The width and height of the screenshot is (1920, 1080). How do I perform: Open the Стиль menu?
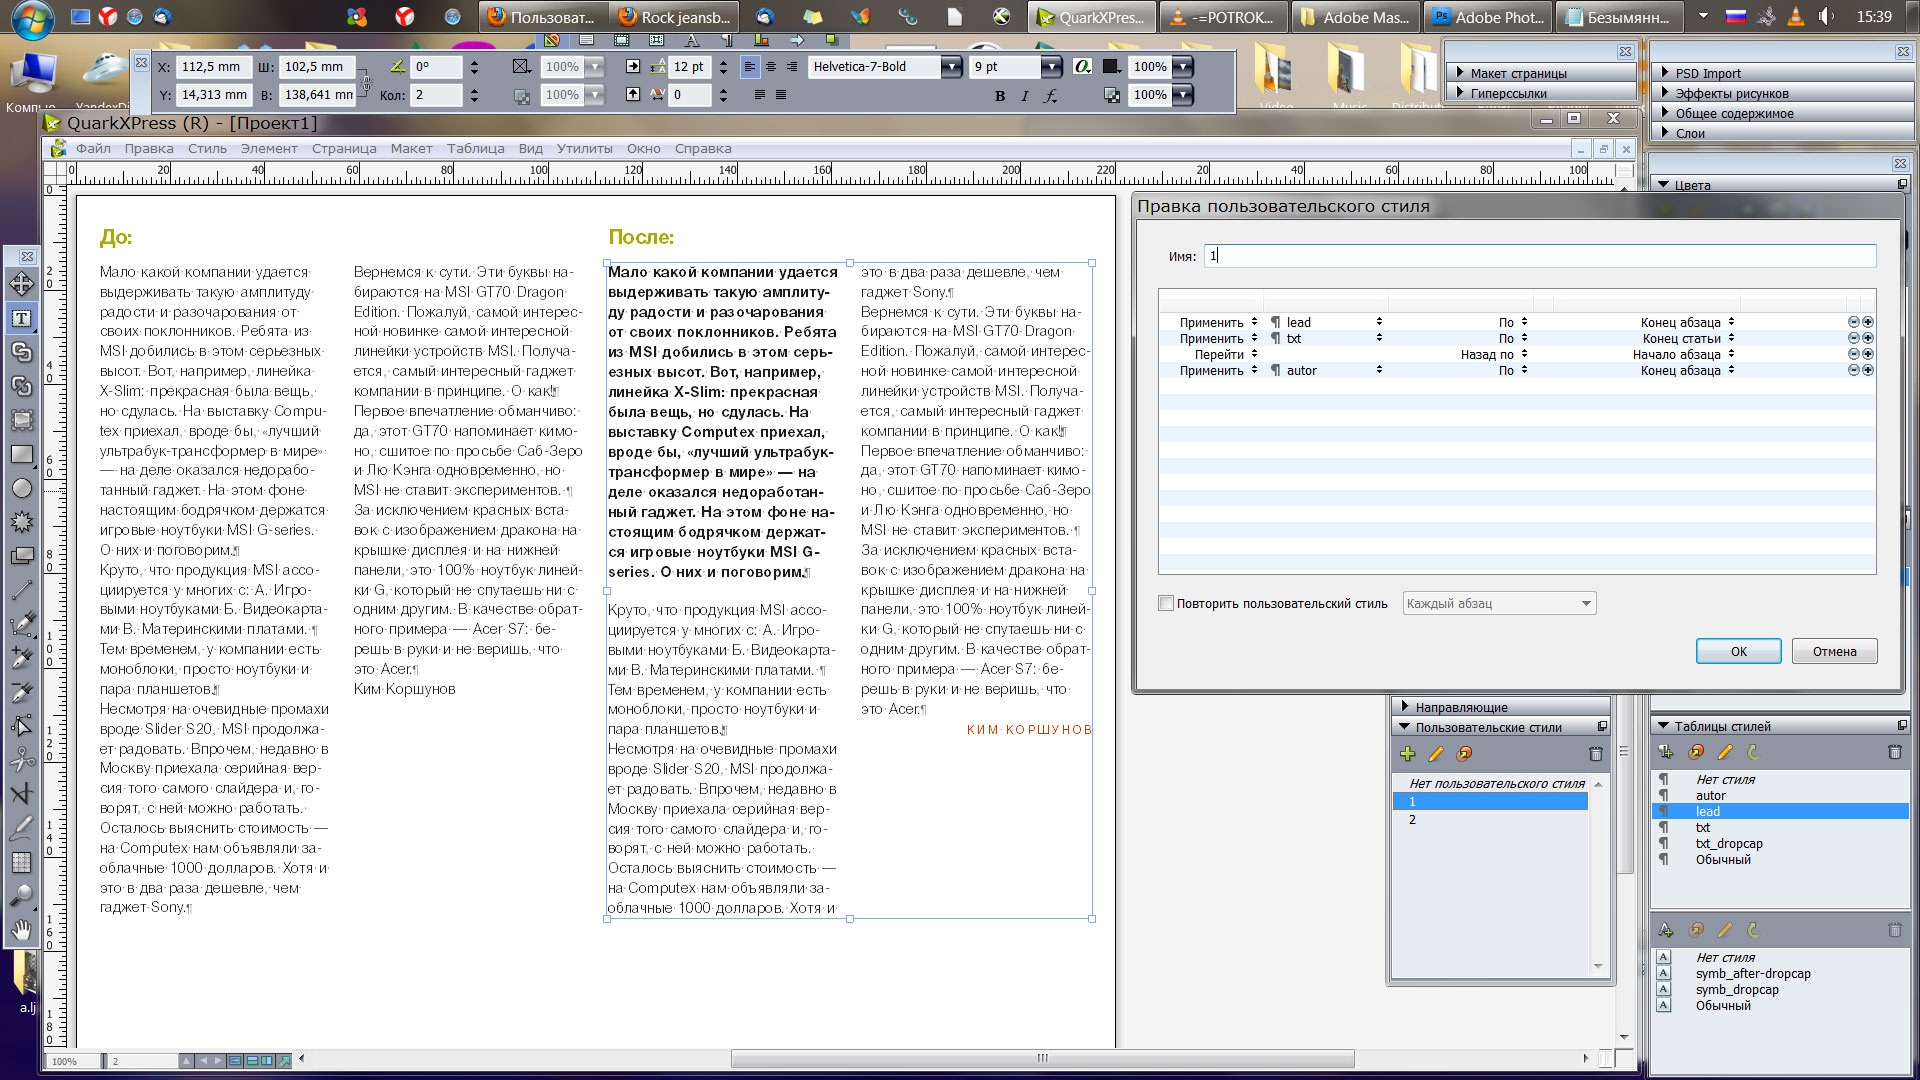tap(207, 149)
